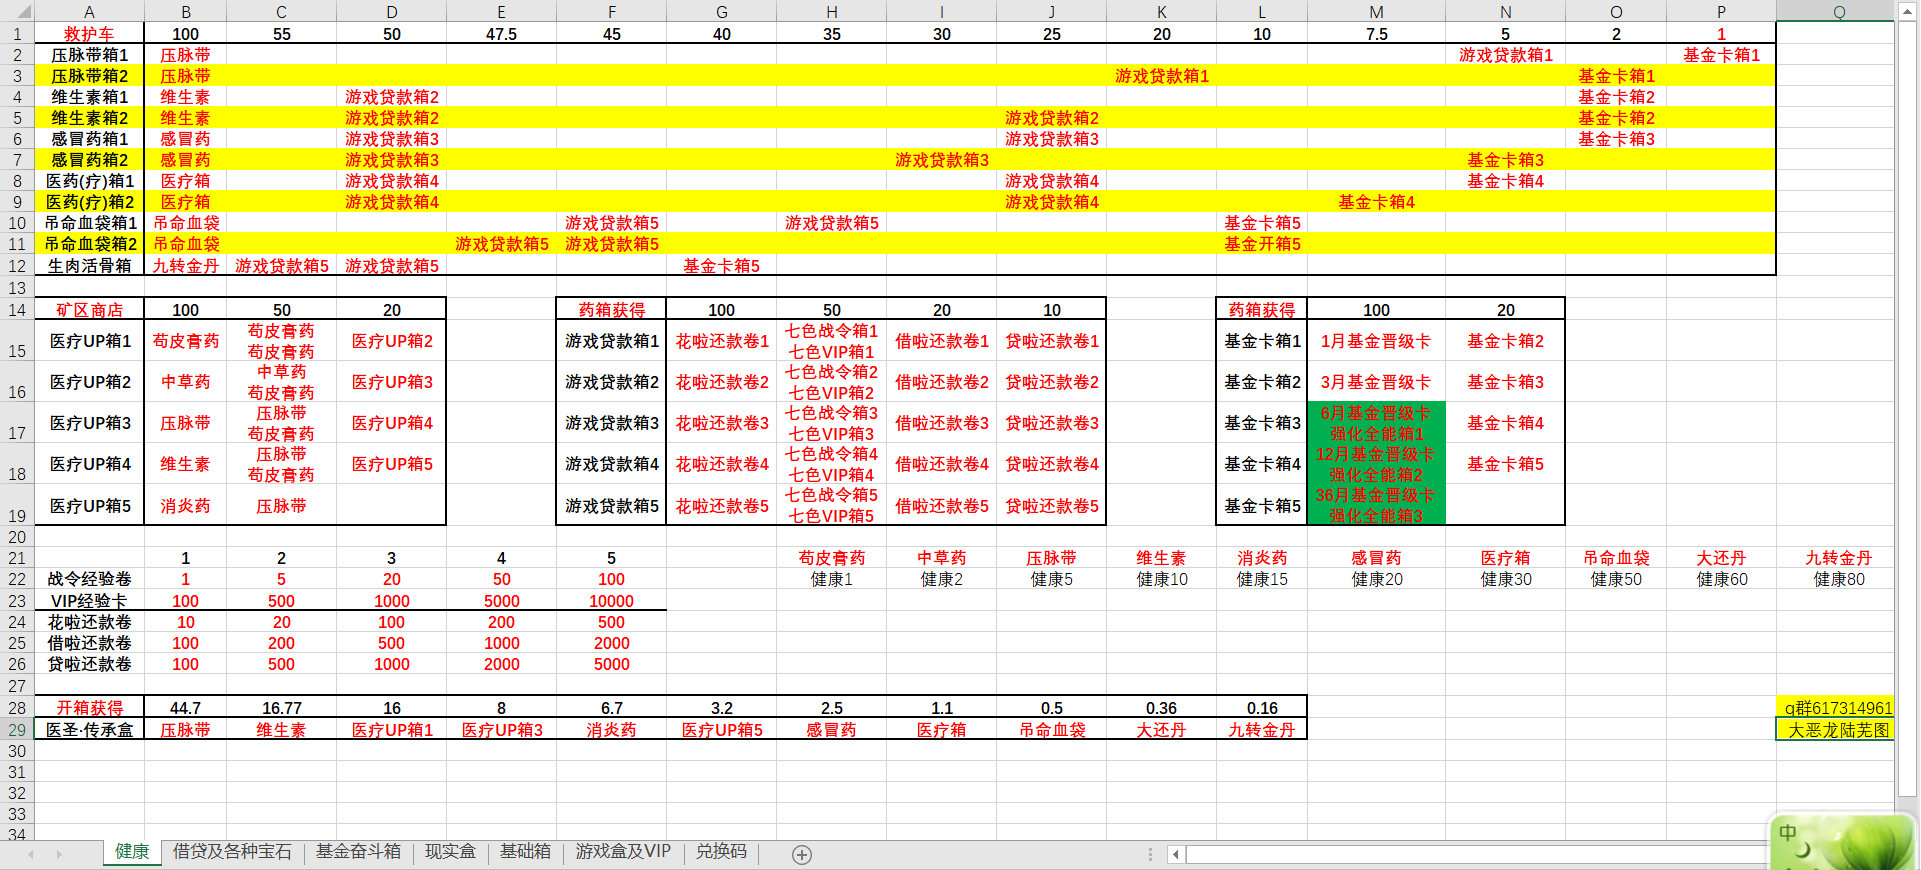Viewport: 1921px width, 870px height.
Task: Select row 20 header
Action: pos(17,537)
